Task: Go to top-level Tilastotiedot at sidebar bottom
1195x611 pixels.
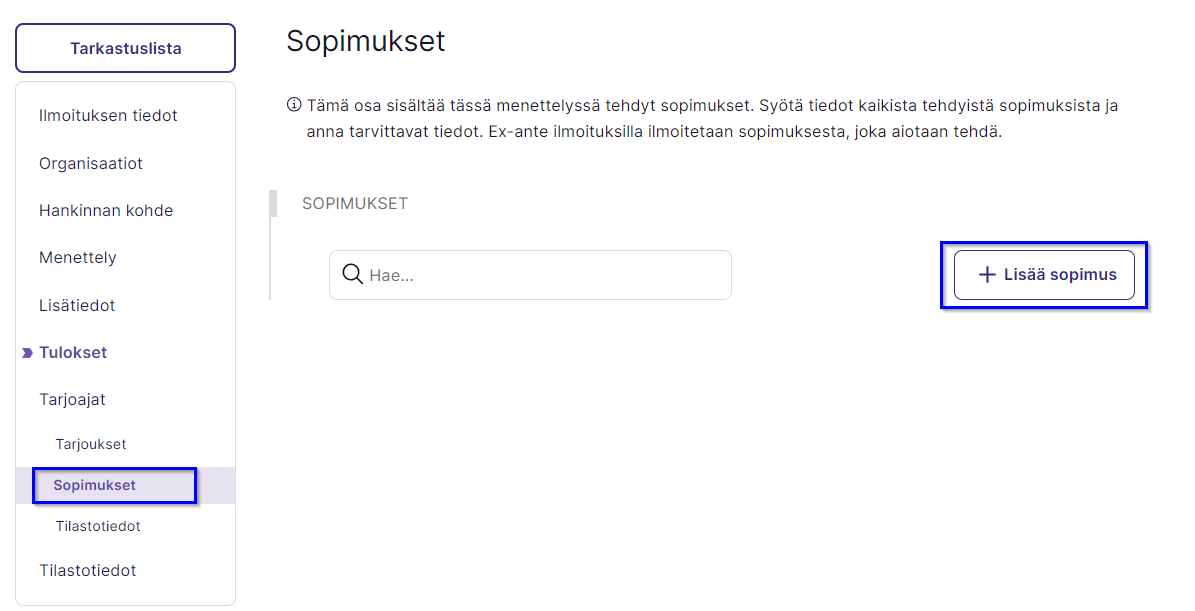Action: tap(88, 571)
